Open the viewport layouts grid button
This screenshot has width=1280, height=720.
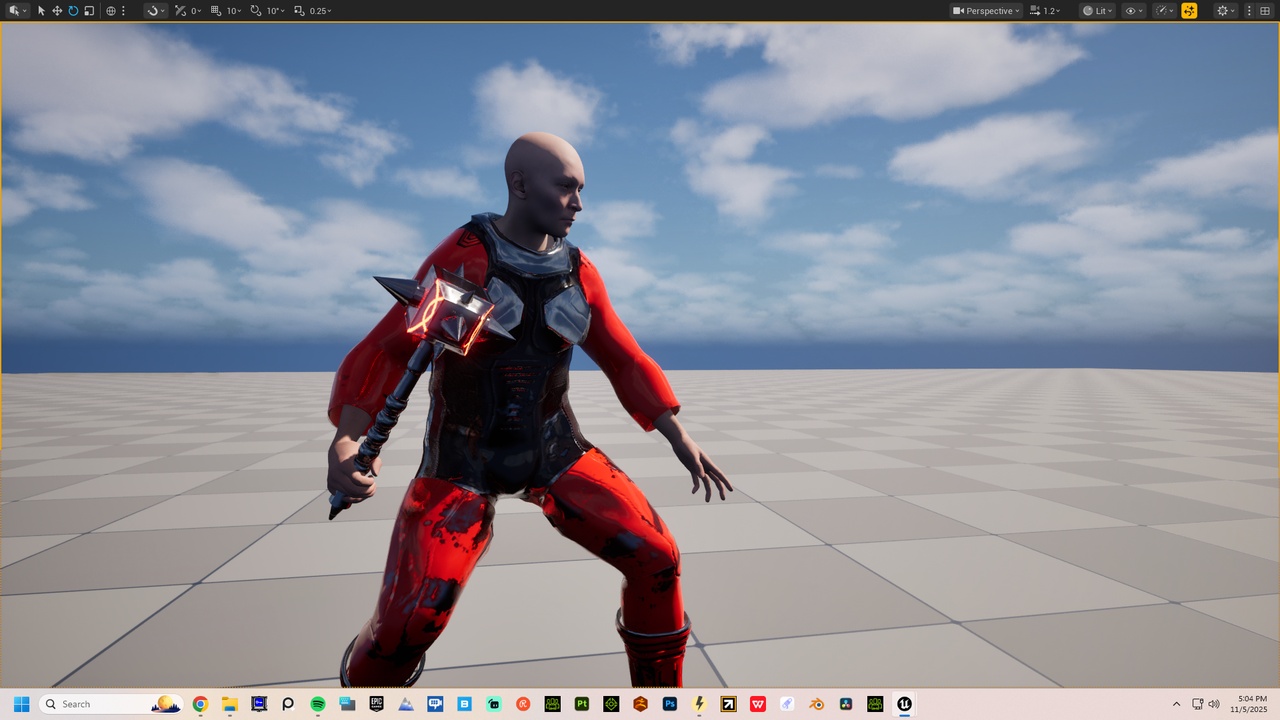[1264, 11]
